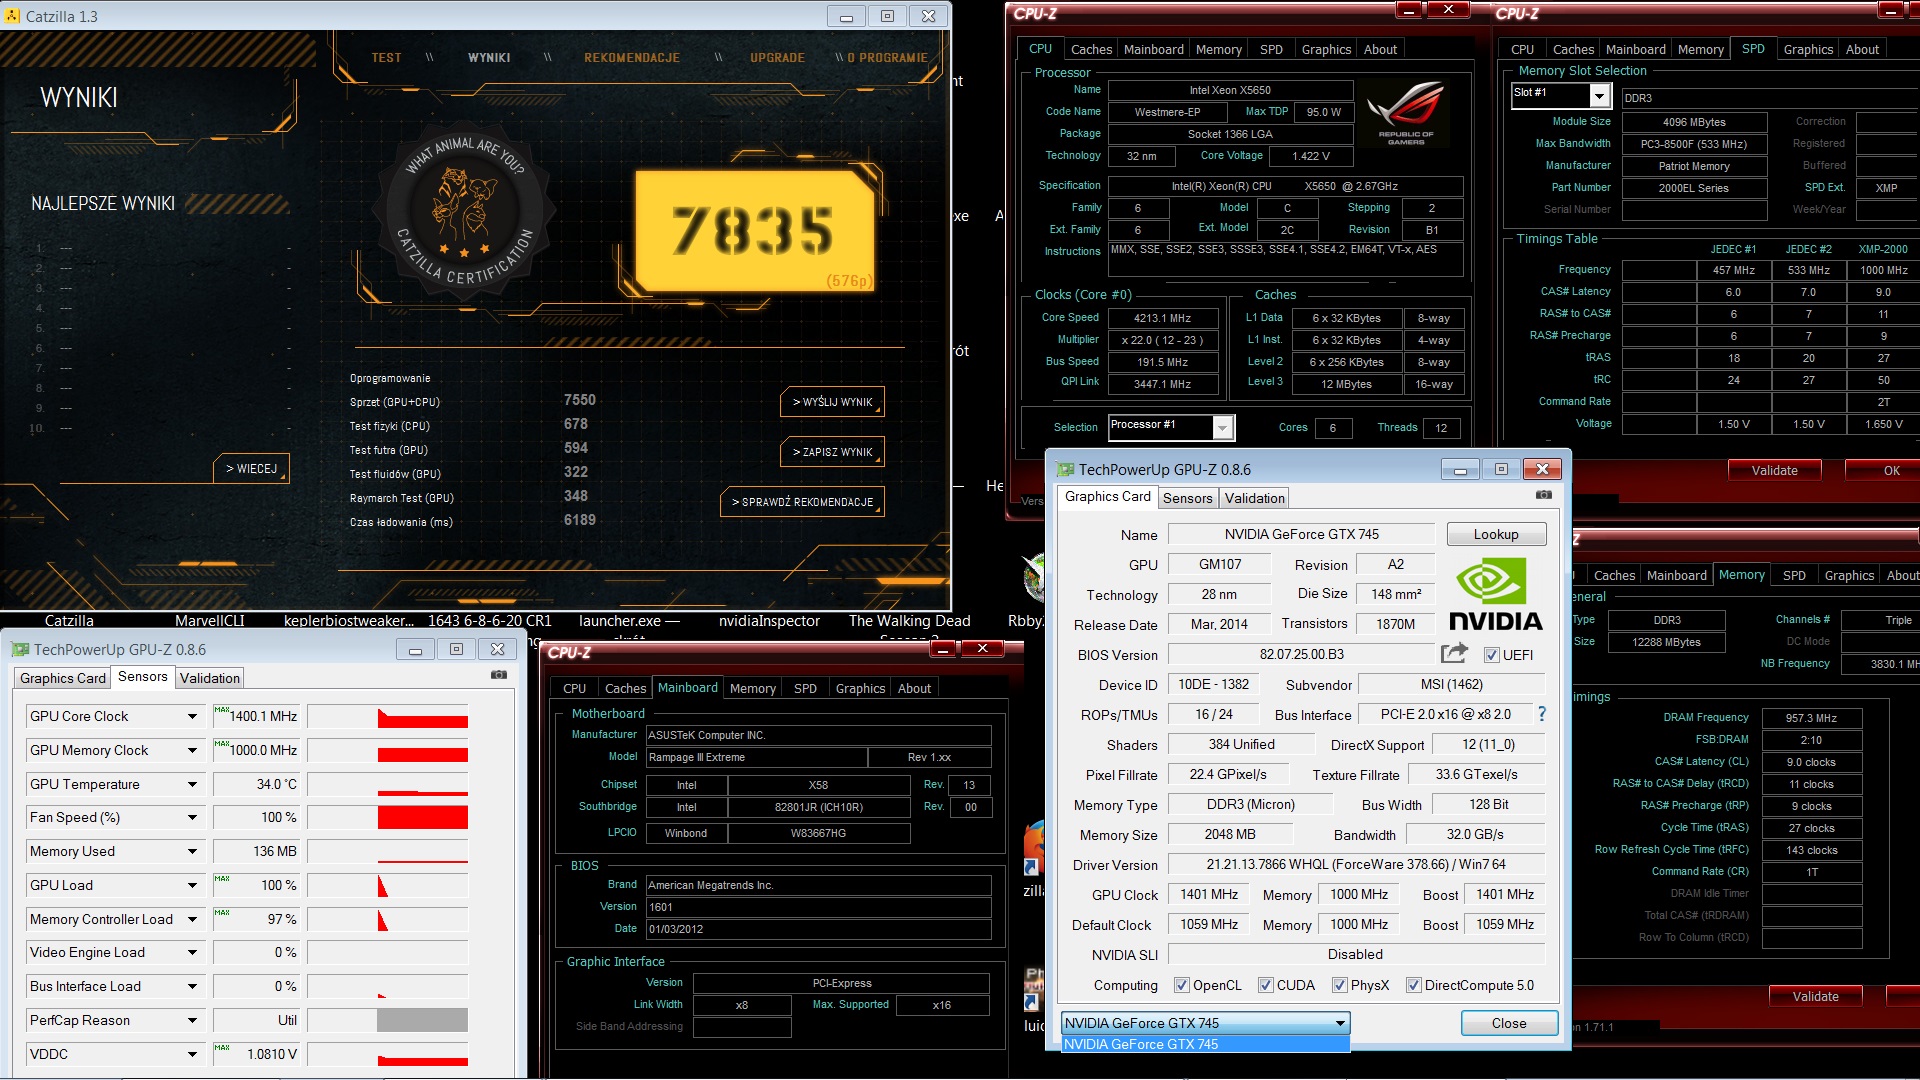The width and height of the screenshot is (1920, 1080).
Task: Click the launcher.exe desktop icon label
Action: click(x=629, y=621)
